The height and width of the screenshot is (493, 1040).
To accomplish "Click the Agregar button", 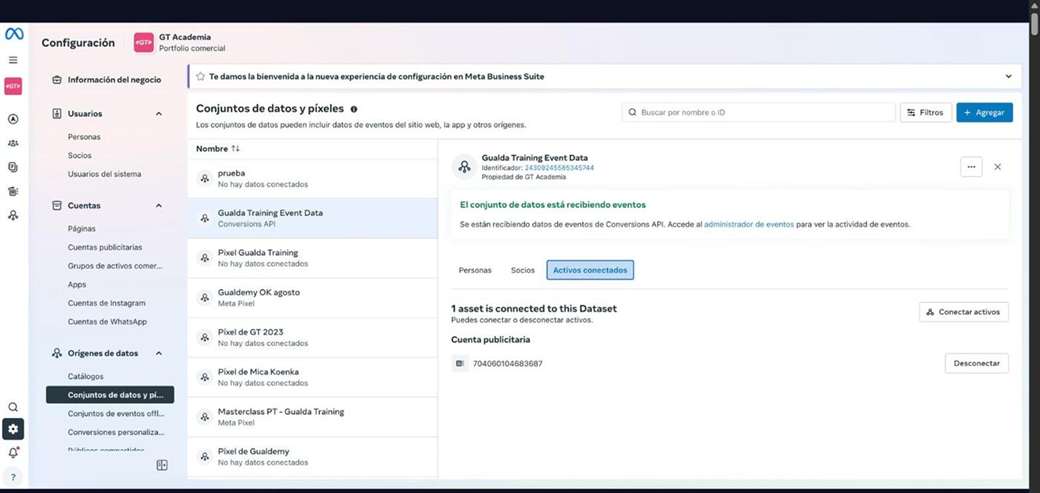I will (x=984, y=113).
